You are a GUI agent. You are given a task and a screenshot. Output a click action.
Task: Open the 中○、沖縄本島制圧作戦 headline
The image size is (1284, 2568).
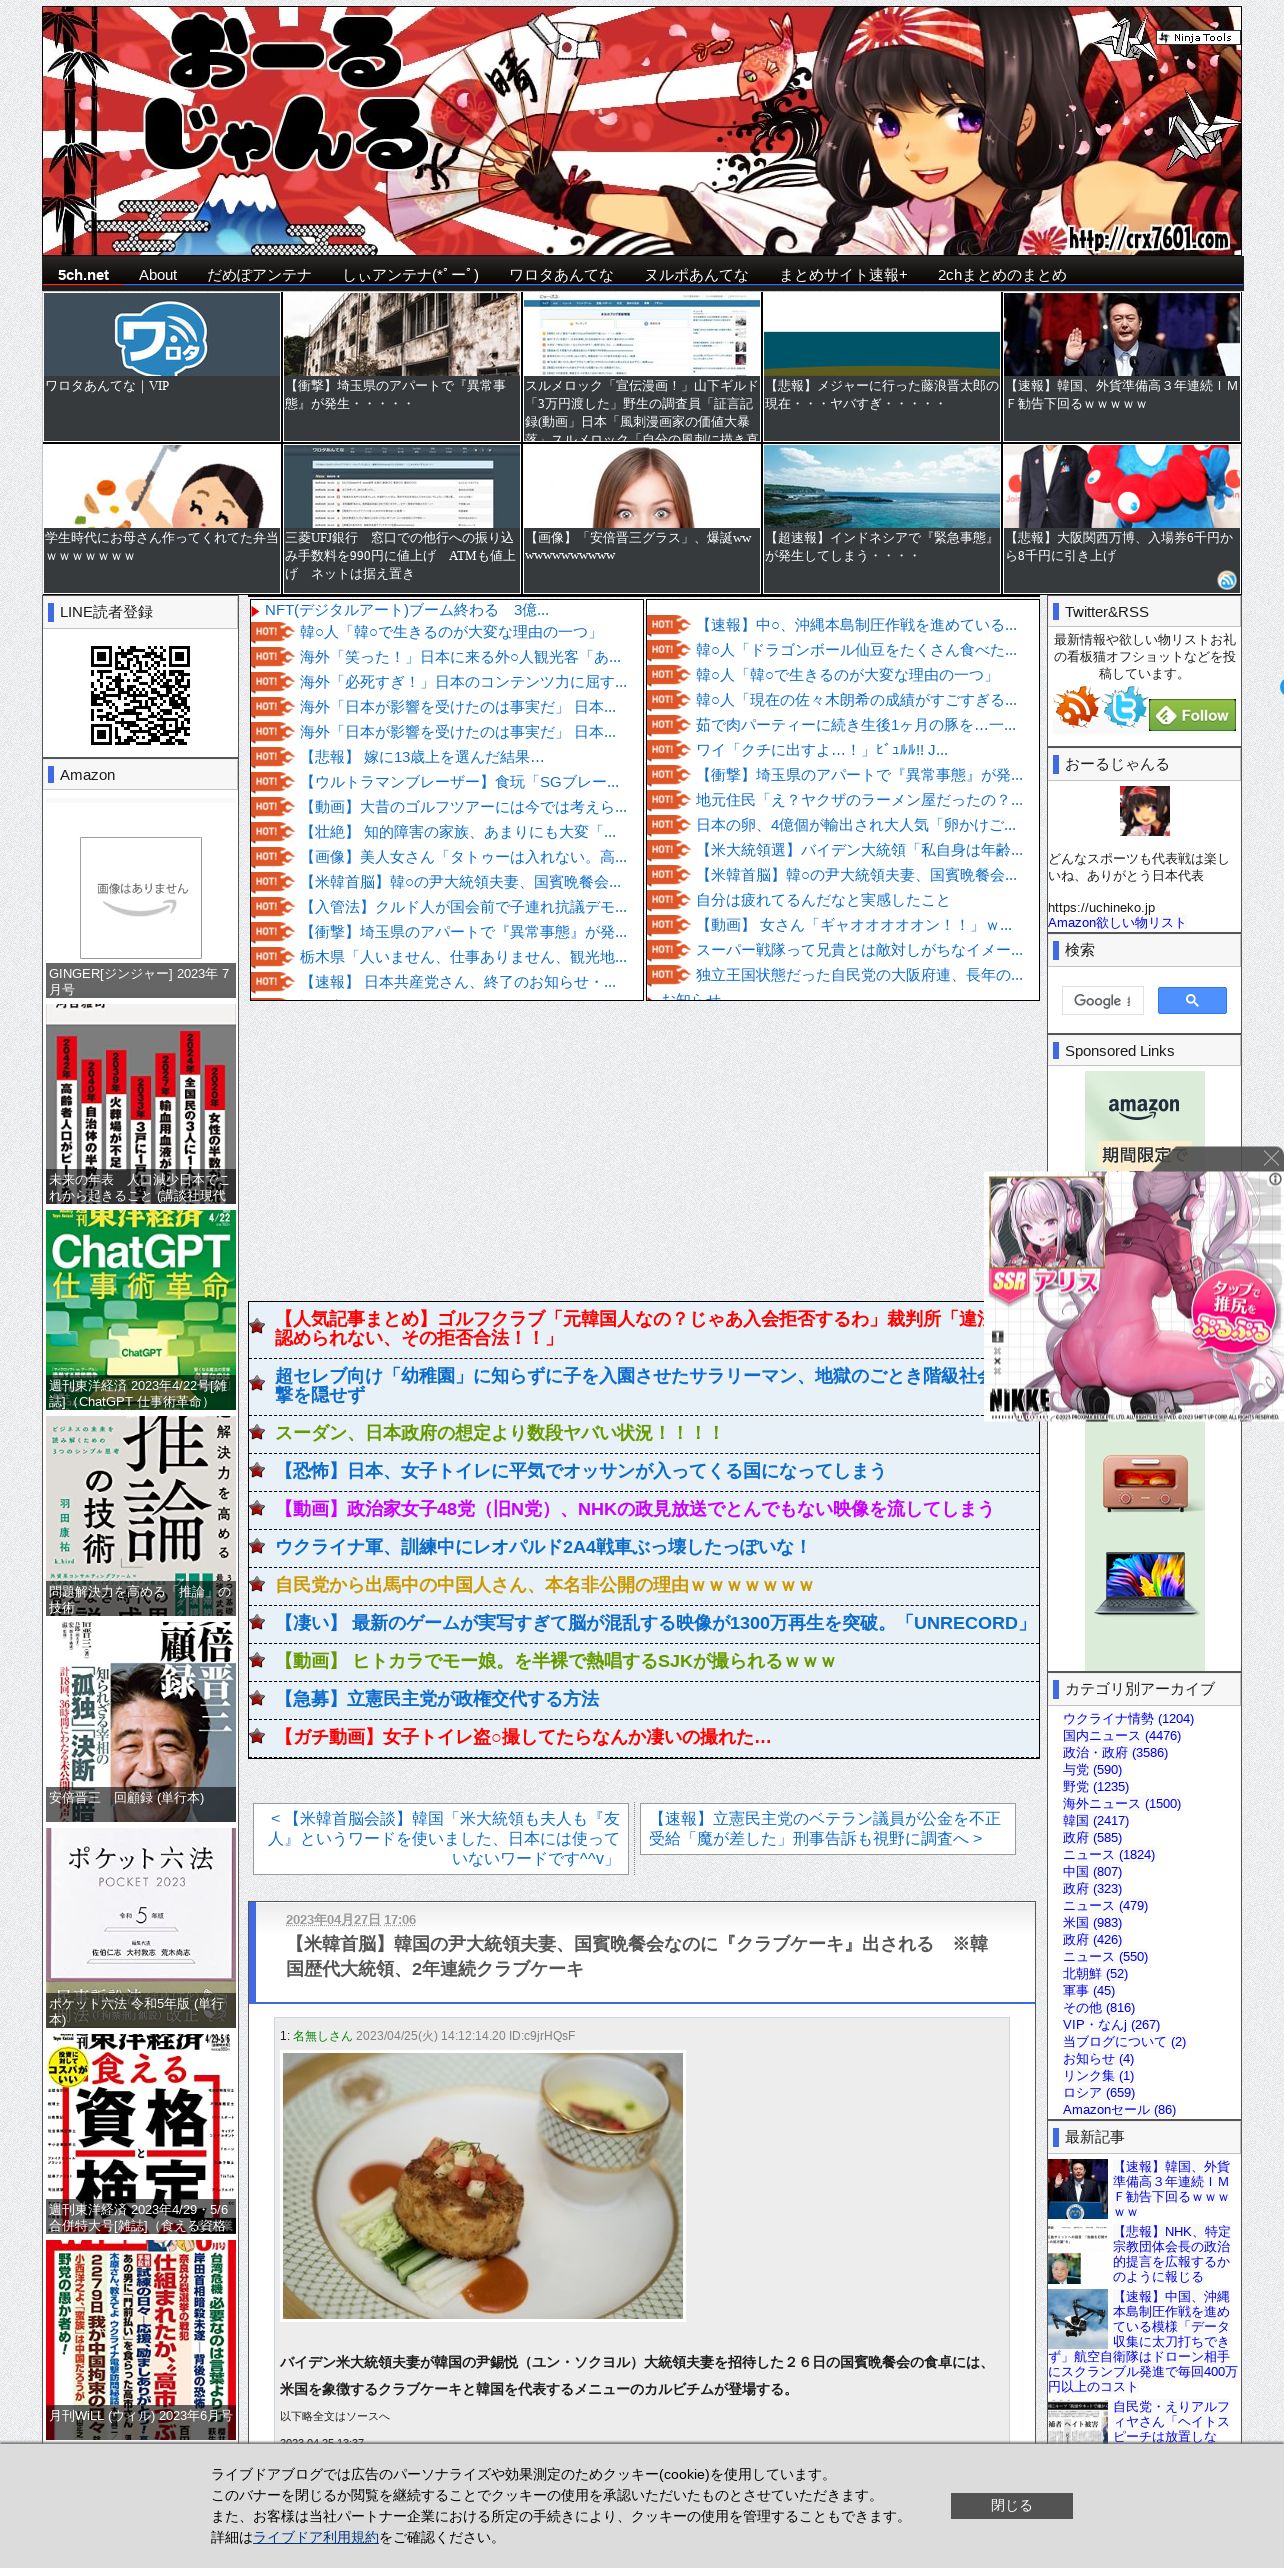pos(856,625)
